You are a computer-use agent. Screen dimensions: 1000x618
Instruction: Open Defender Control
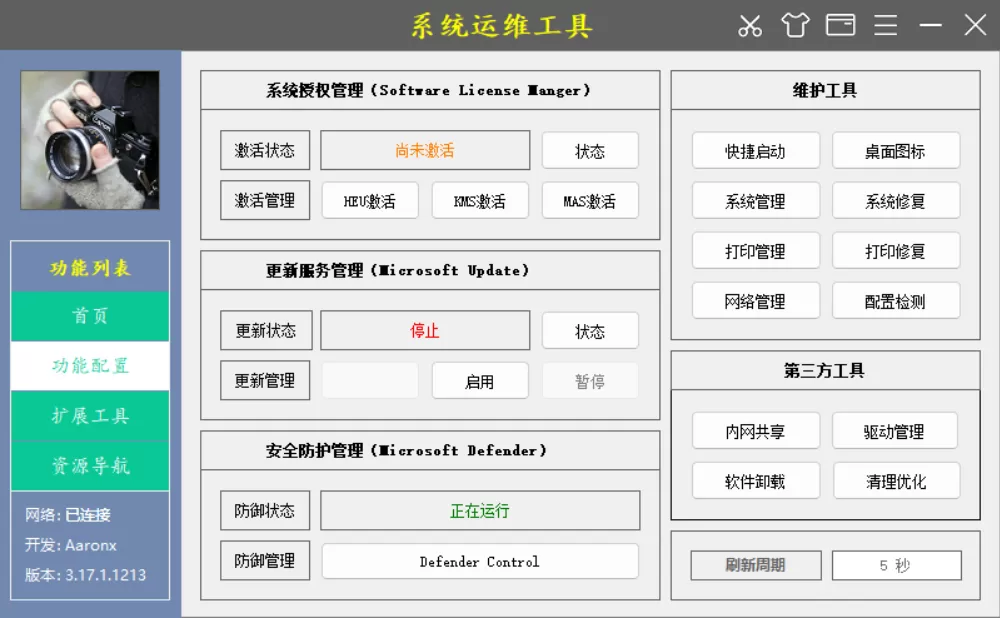pyautogui.click(x=480, y=561)
